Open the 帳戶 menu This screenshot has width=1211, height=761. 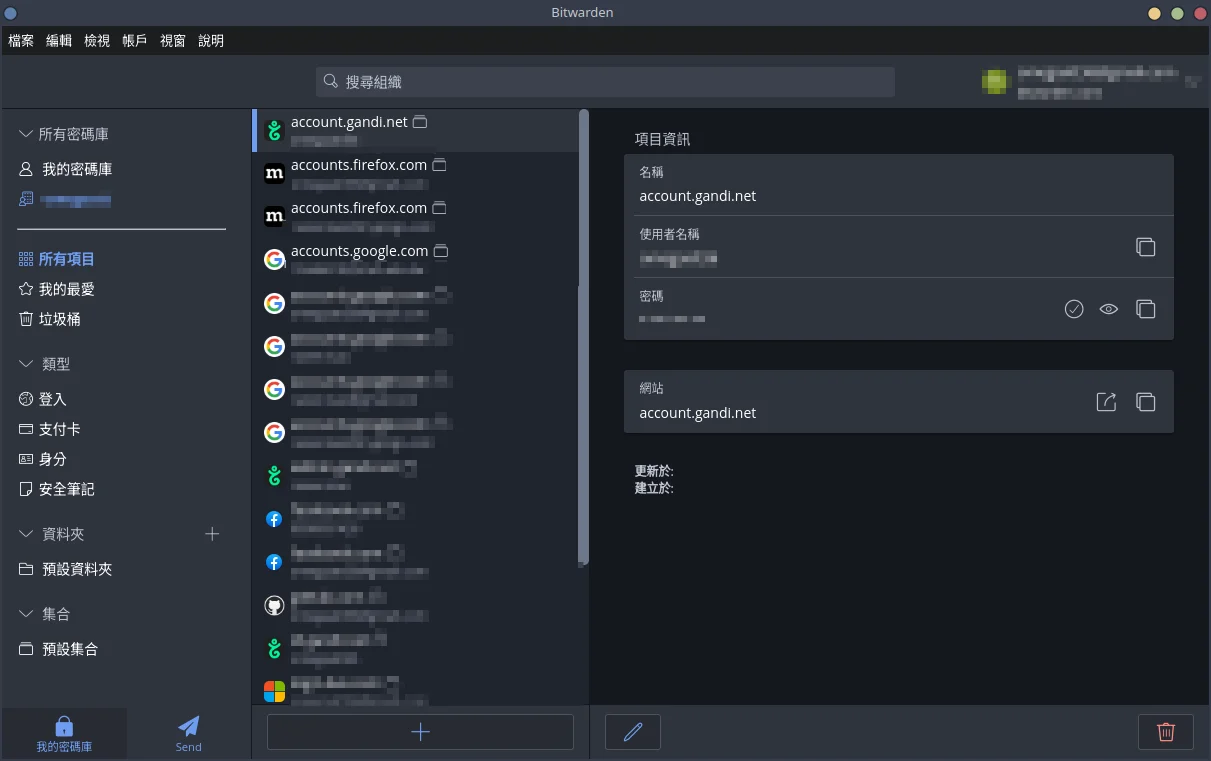pyautogui.click(x=135, y=41)
